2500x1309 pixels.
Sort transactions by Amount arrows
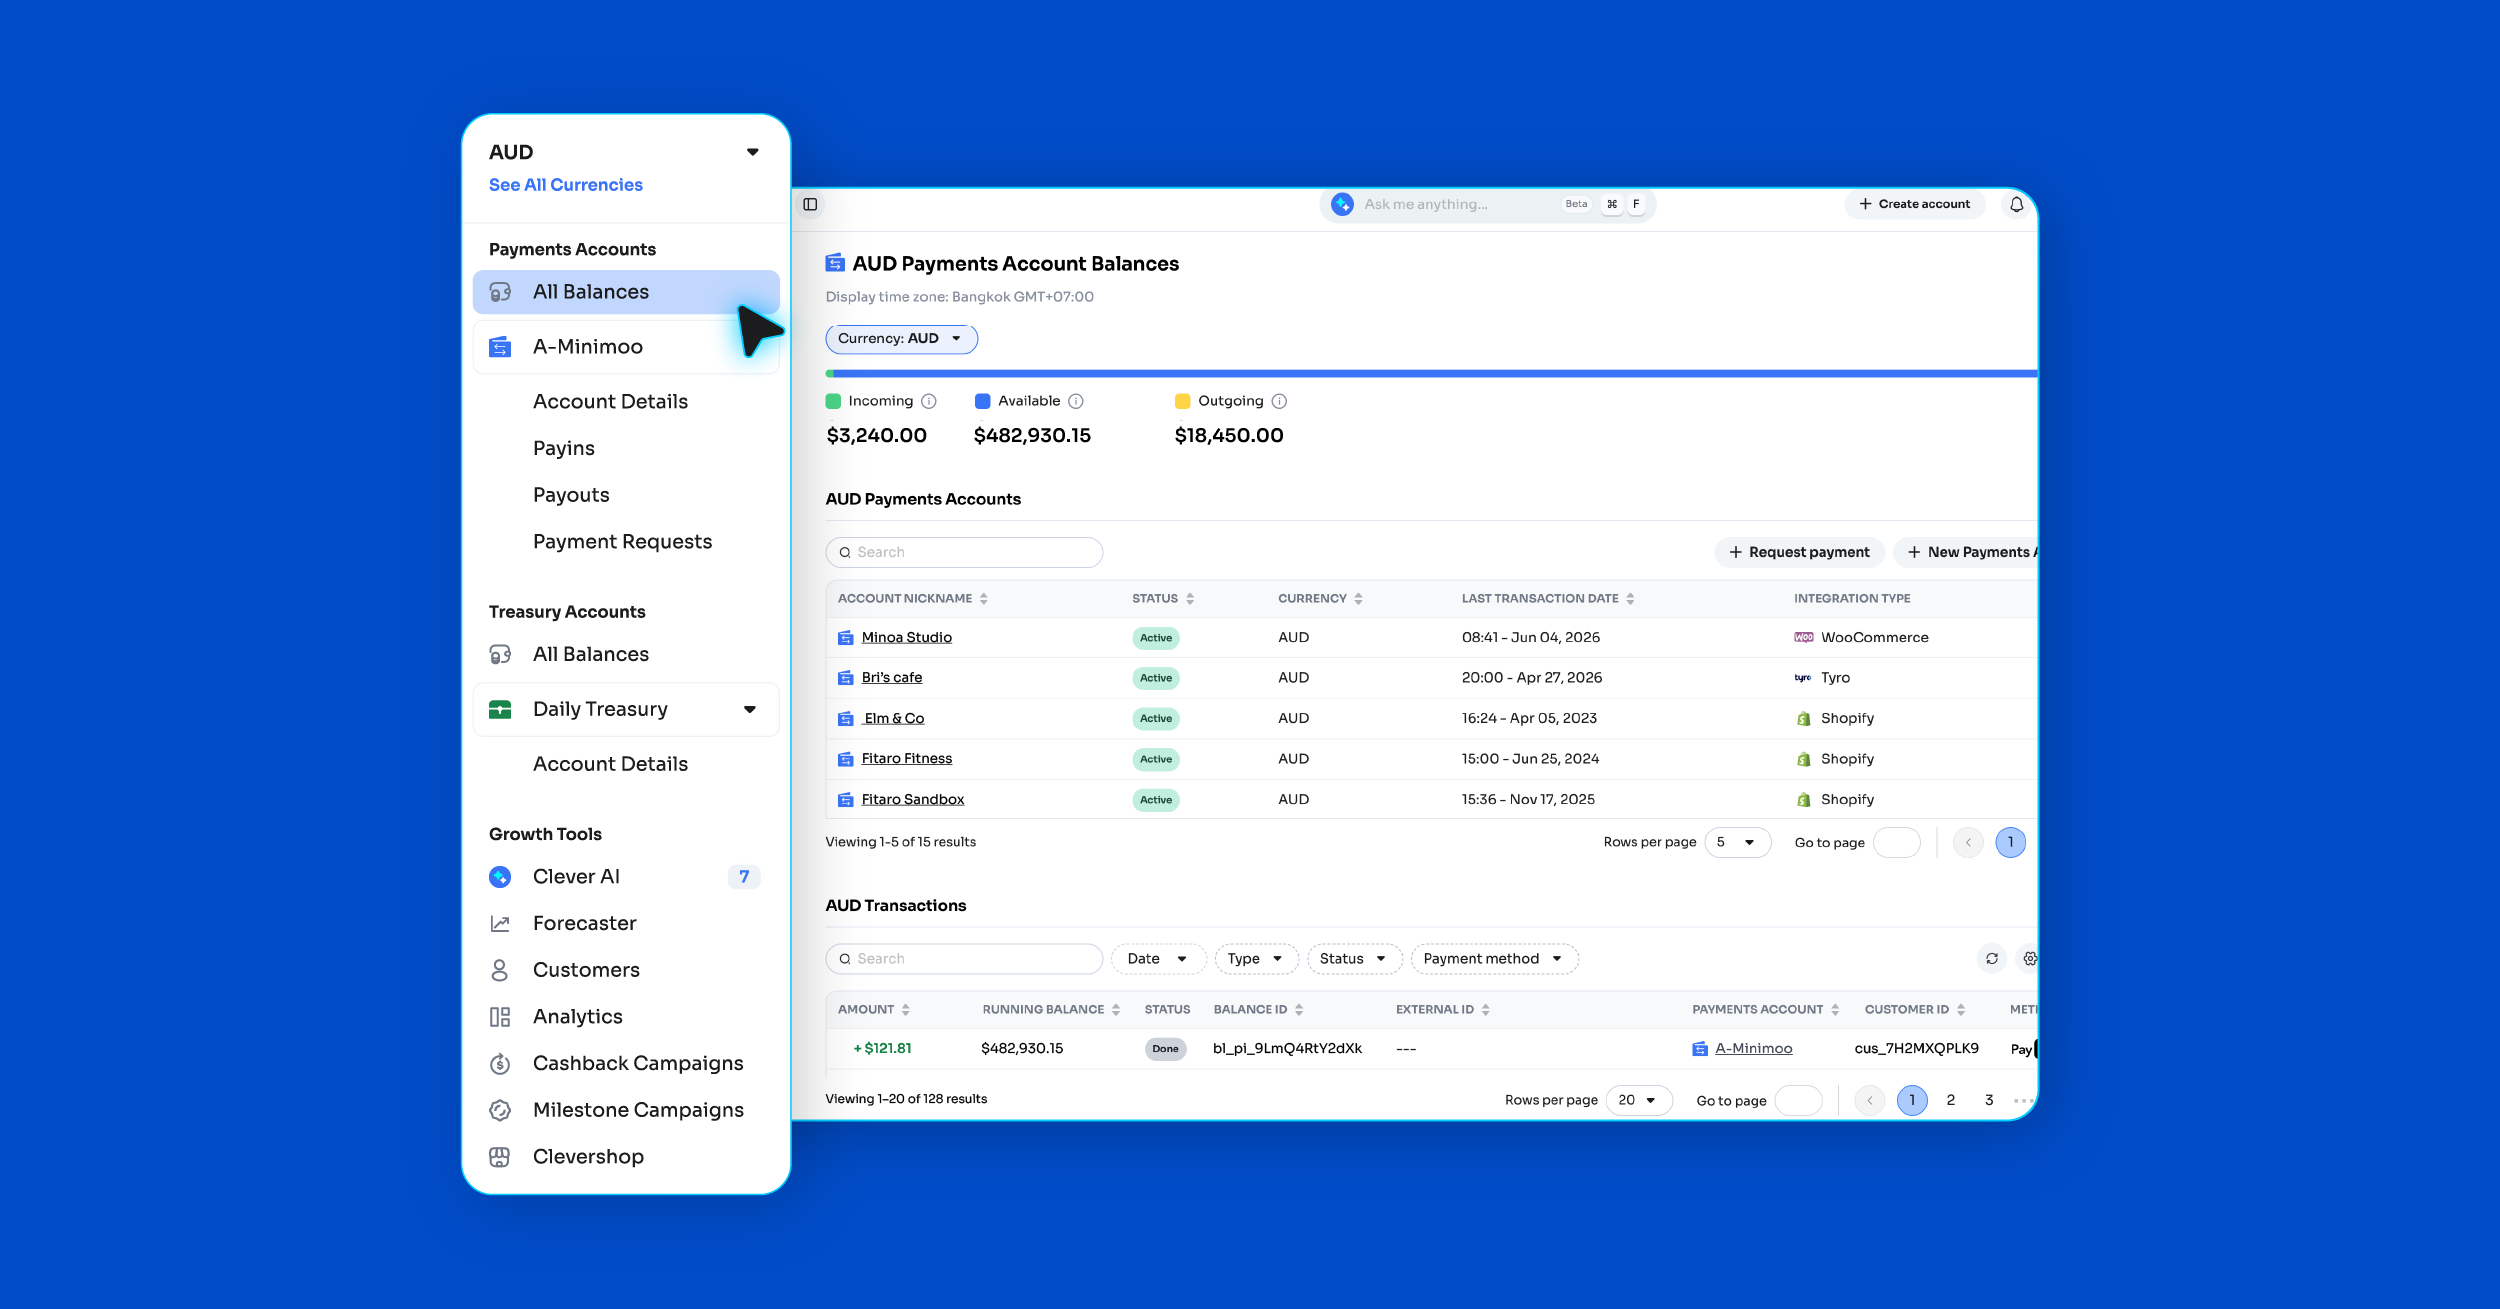click(906, 1010)
